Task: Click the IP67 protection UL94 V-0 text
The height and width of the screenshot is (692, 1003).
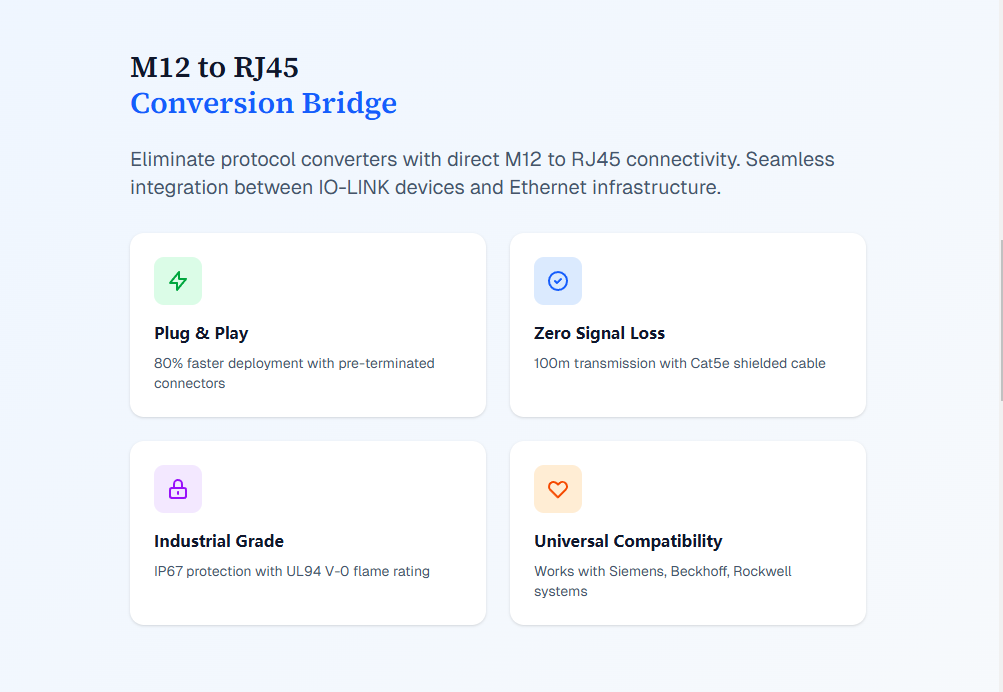Action: click(x=292, y=571)
